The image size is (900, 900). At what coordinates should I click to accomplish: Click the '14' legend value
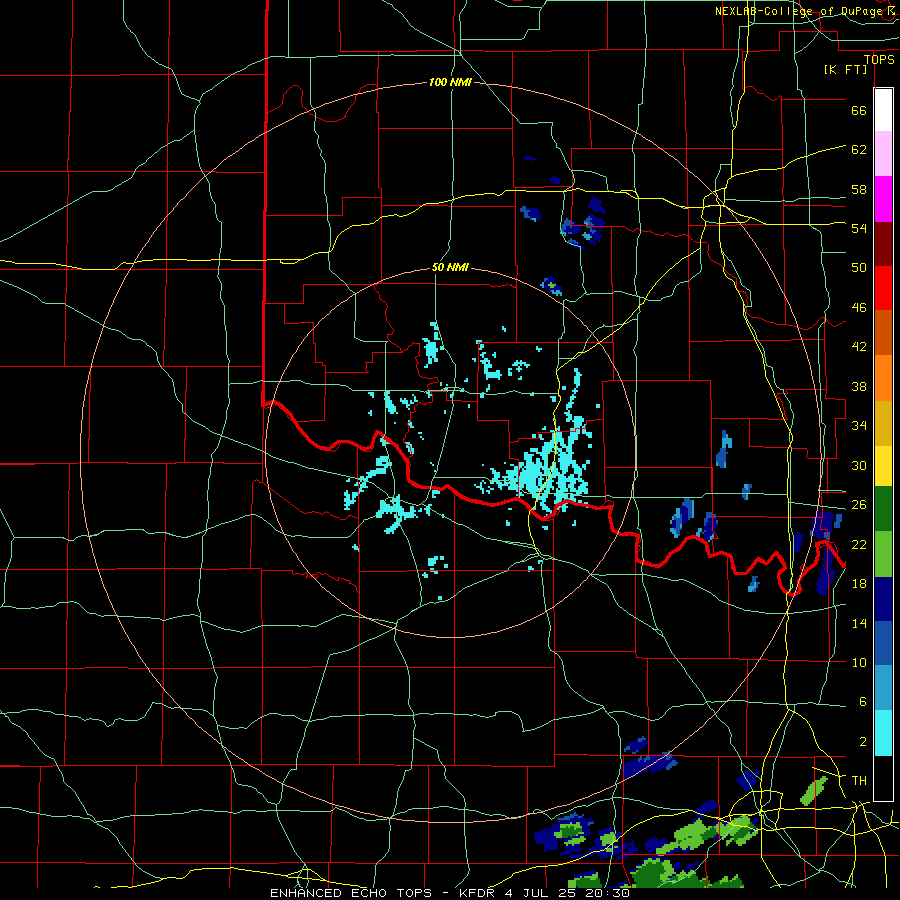click(859, 623)
